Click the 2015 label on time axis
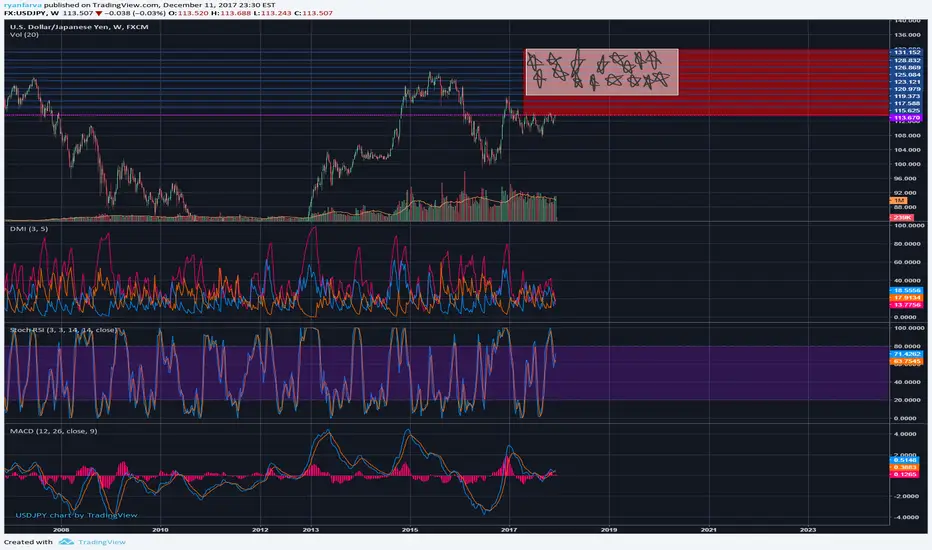The width and height of the screenshot is (932, 550). (x=409, y=529)
